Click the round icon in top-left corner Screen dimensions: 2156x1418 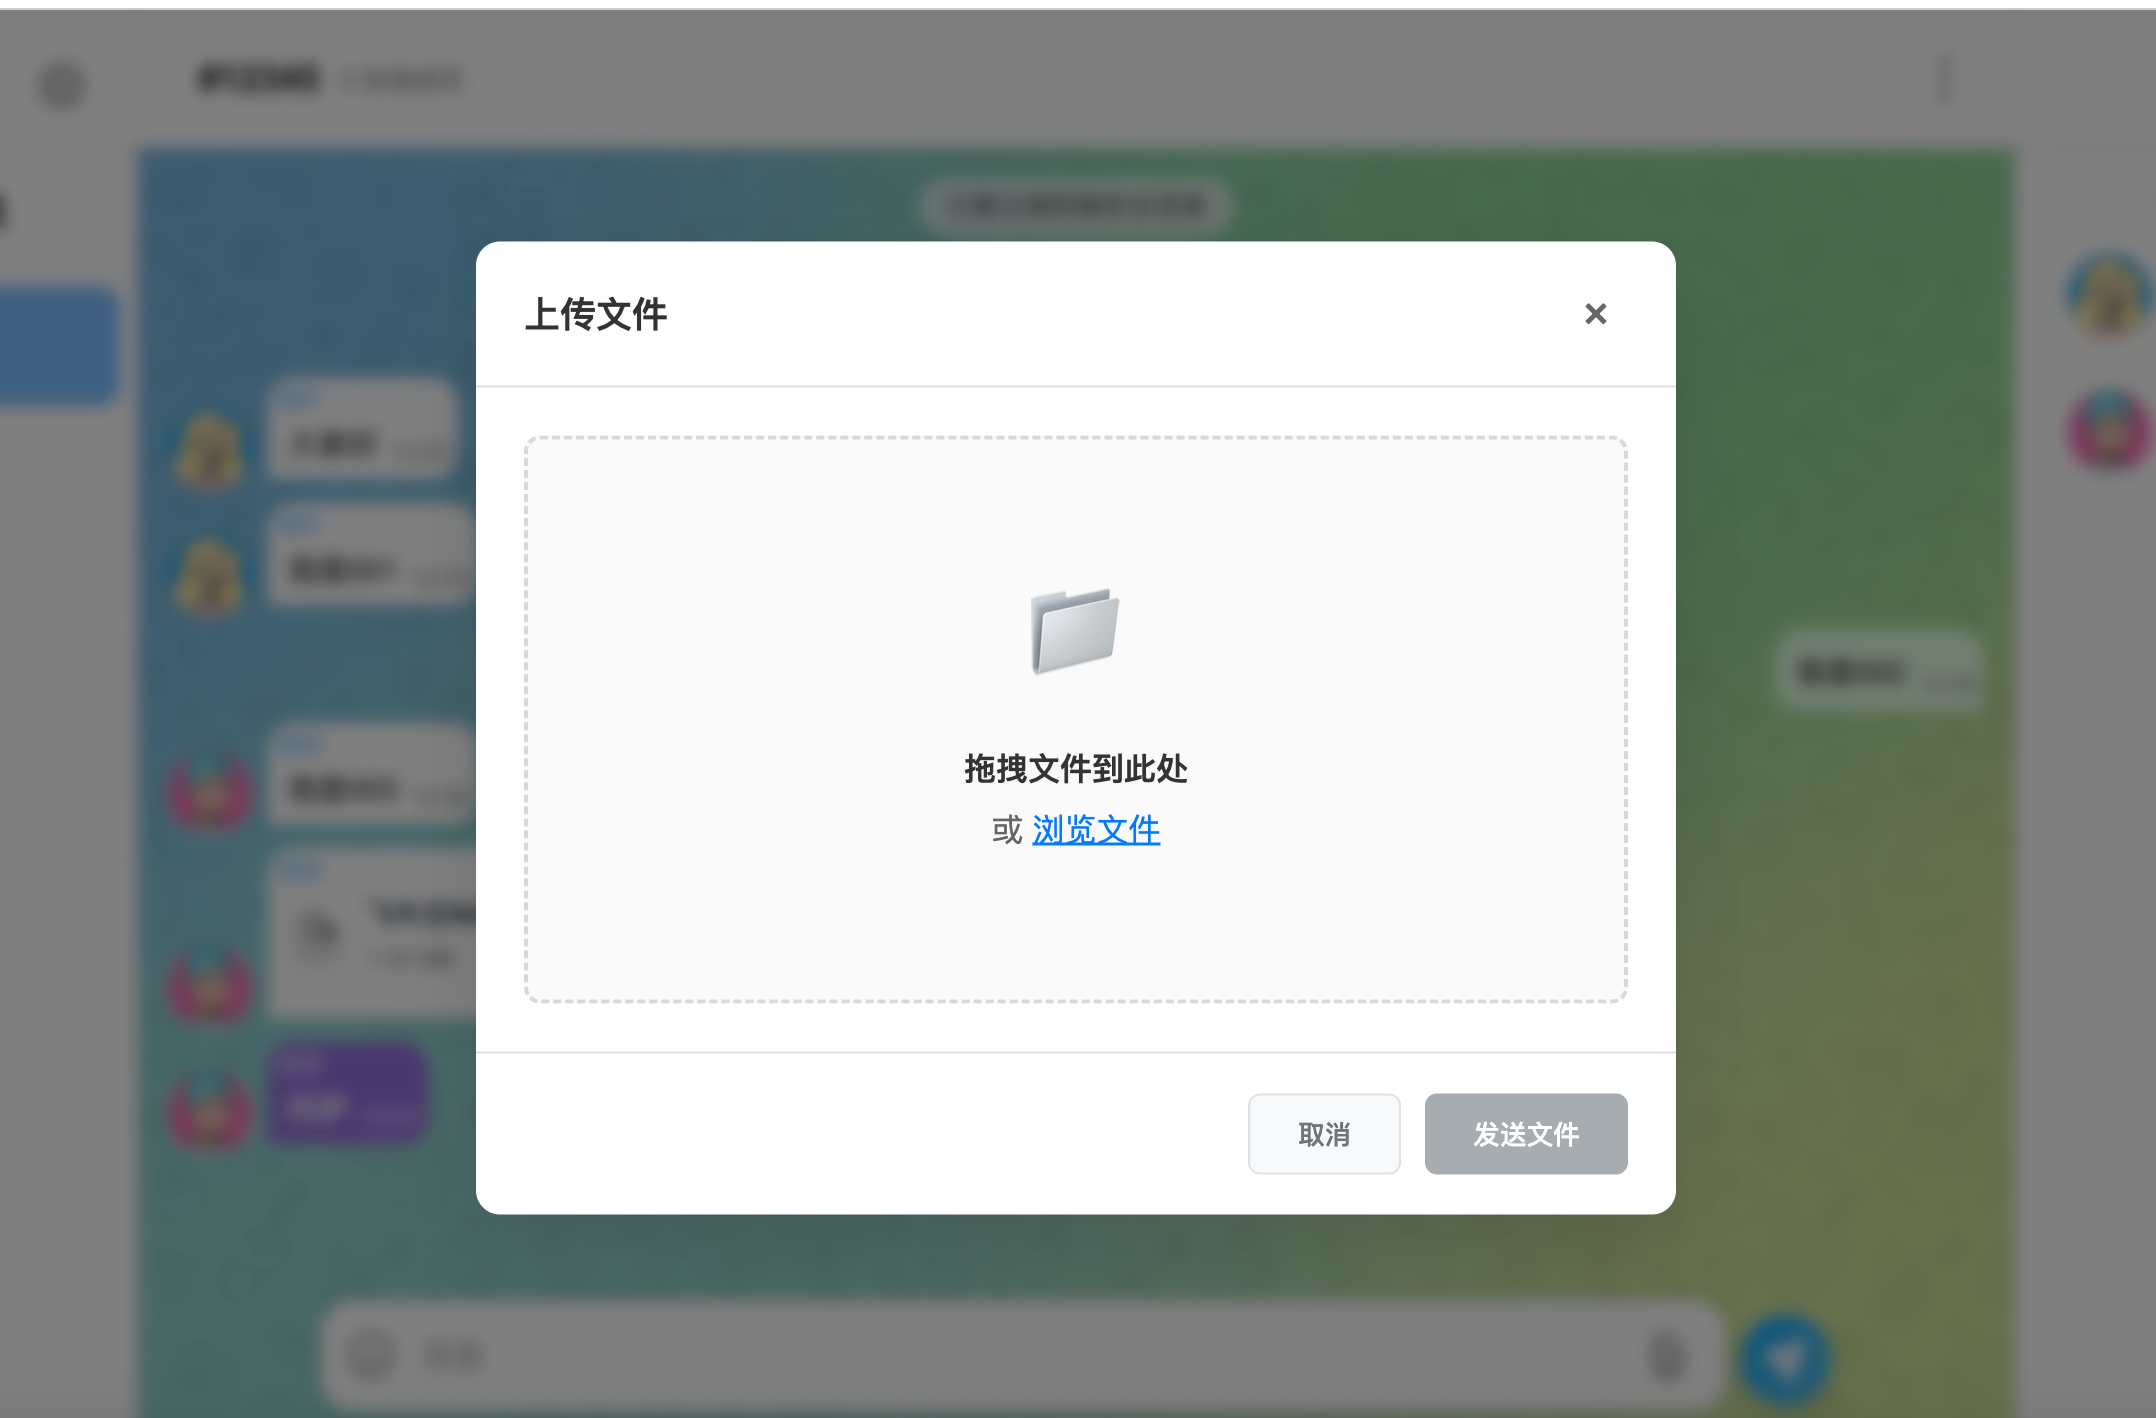point(62,85)
